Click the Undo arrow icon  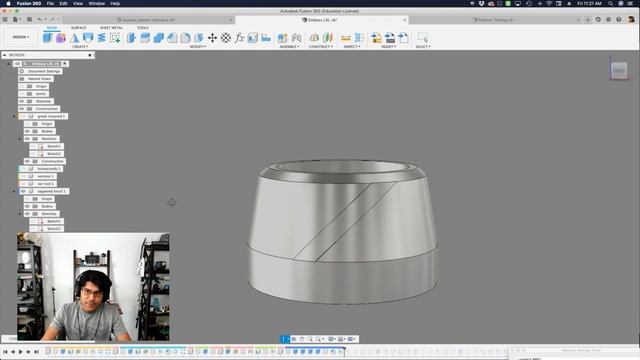click(40, 20)
